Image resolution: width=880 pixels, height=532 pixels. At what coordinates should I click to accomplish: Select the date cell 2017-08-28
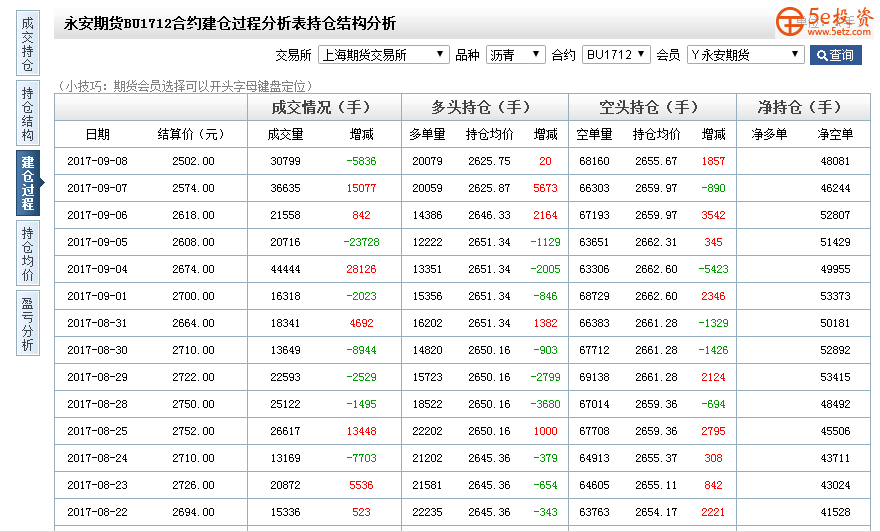(98, 404)
